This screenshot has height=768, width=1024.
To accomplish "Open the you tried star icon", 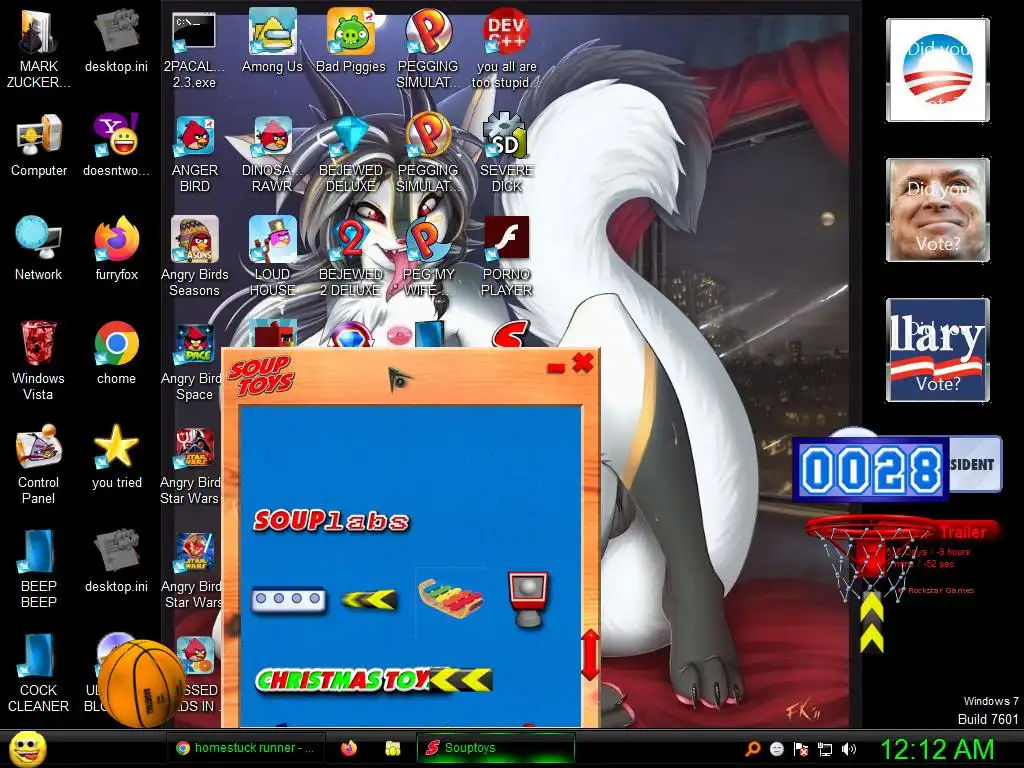I will click(116, 457).
